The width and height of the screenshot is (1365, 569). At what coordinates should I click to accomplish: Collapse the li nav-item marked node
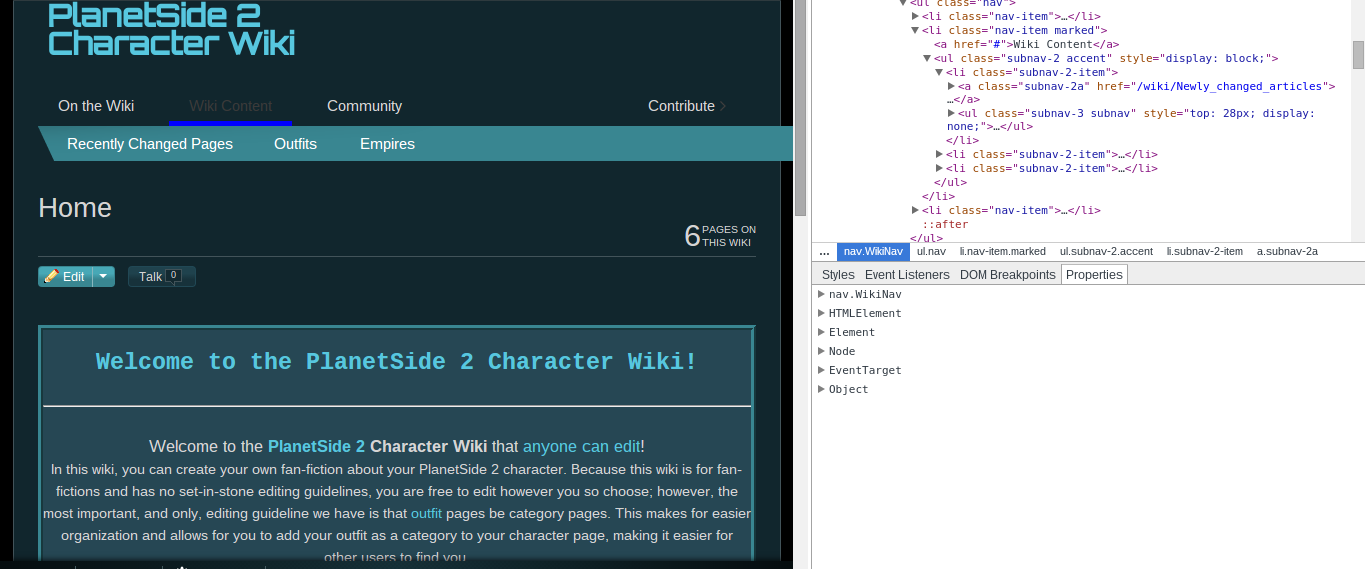click(915, 30)
